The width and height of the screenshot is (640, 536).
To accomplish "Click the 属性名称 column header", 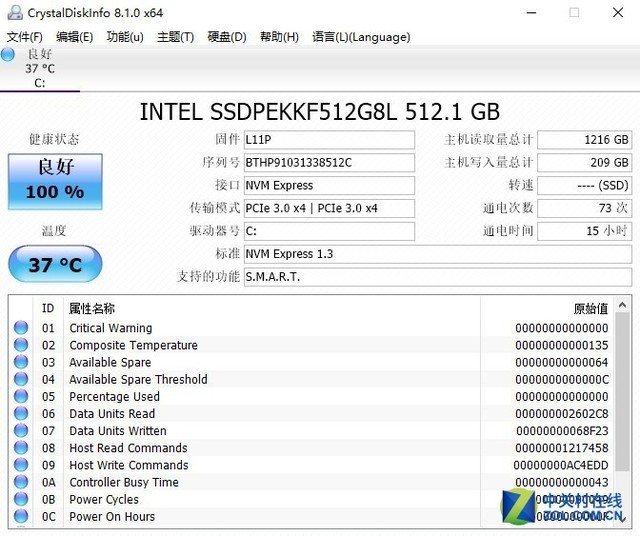I will pyautogui.click(x=272, y=308).
